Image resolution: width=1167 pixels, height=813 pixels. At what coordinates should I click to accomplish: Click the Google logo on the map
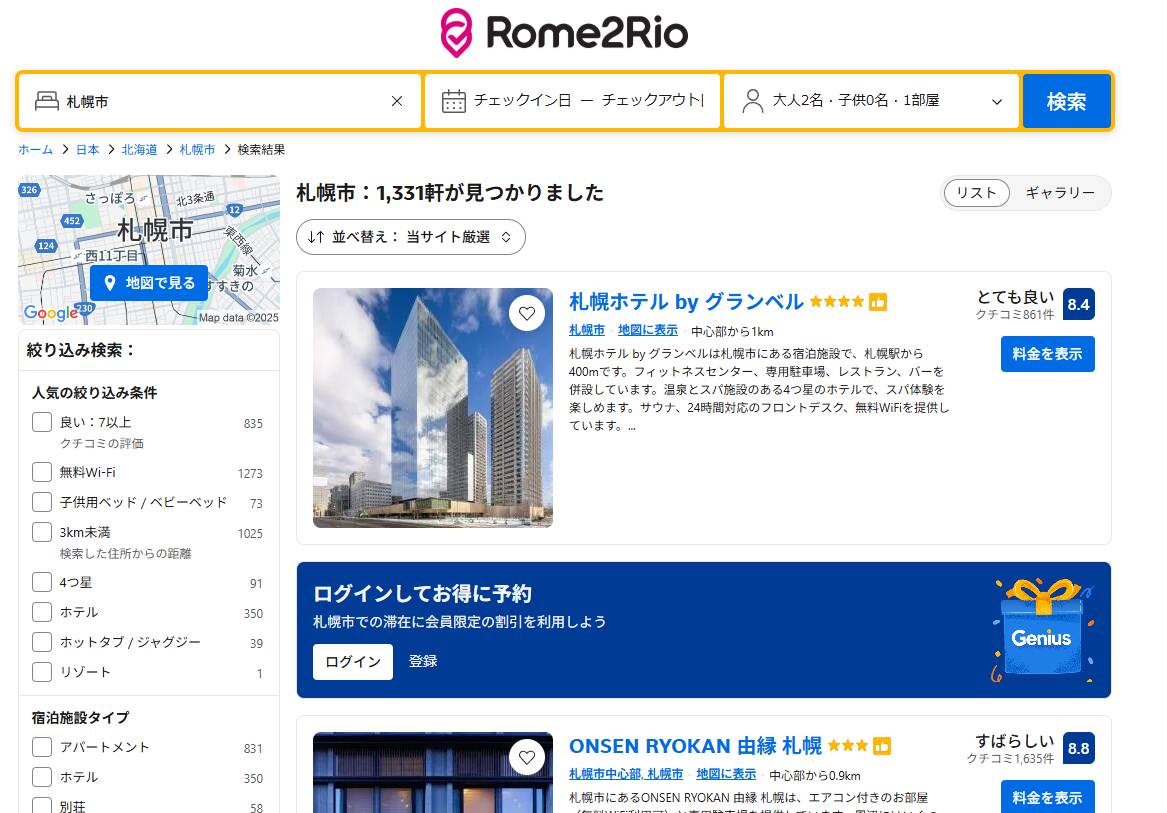[51, 313]
